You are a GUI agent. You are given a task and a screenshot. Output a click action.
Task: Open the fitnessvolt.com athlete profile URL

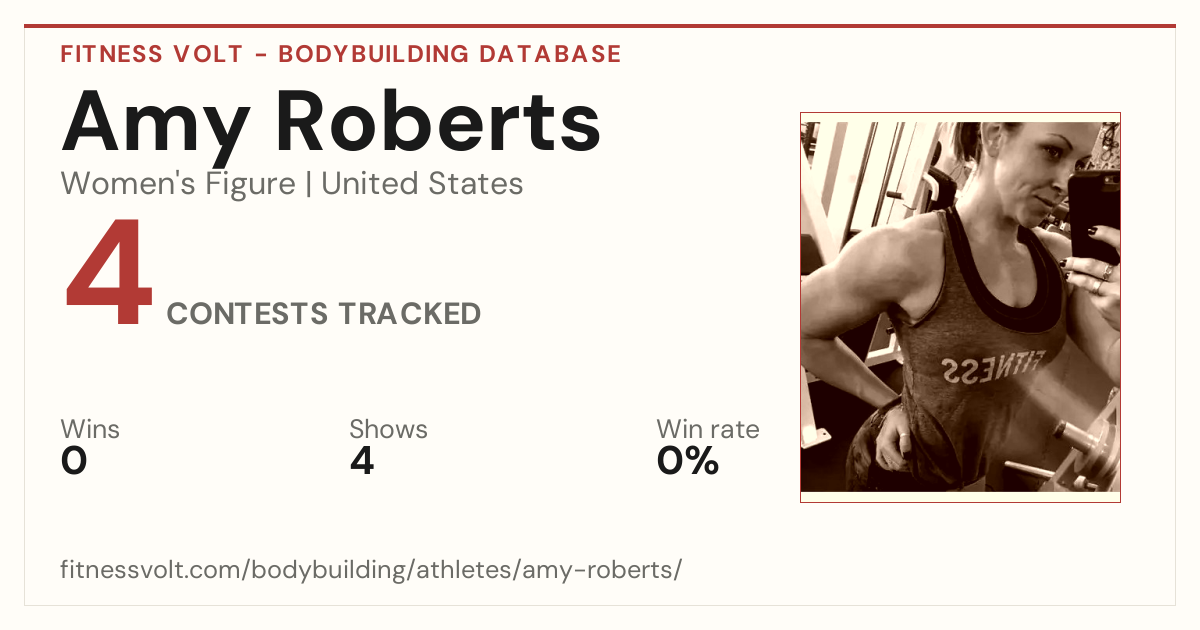pos(371,570)
